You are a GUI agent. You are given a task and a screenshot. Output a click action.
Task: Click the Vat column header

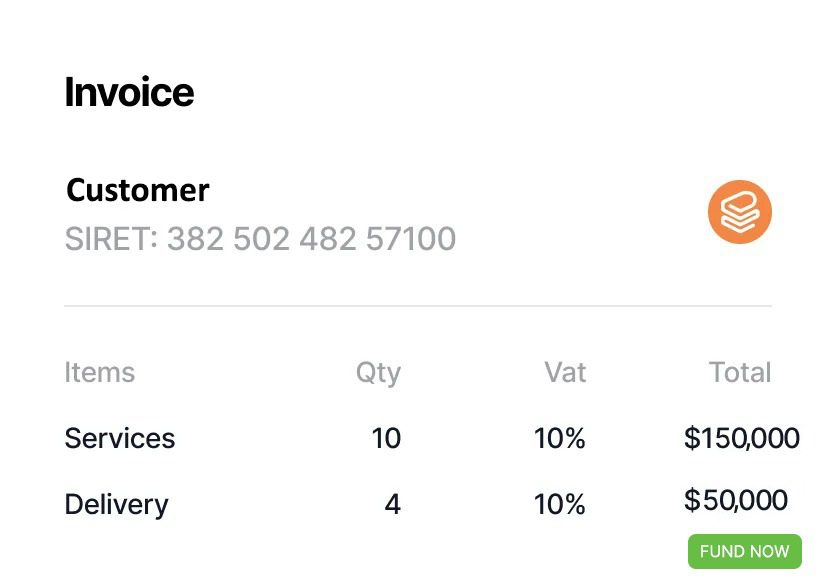pyautogui.click(x=565, y=372)
